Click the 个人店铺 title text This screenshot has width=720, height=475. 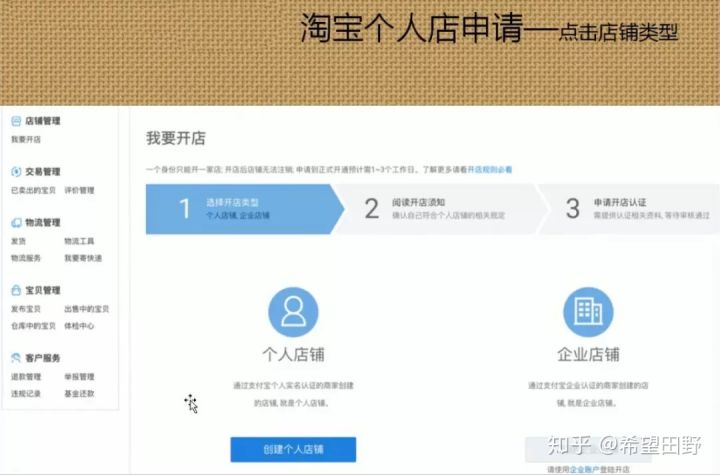pos(293,354)
